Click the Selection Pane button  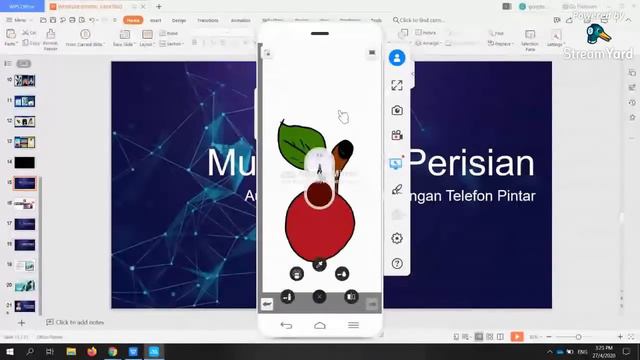pos(530,40)
